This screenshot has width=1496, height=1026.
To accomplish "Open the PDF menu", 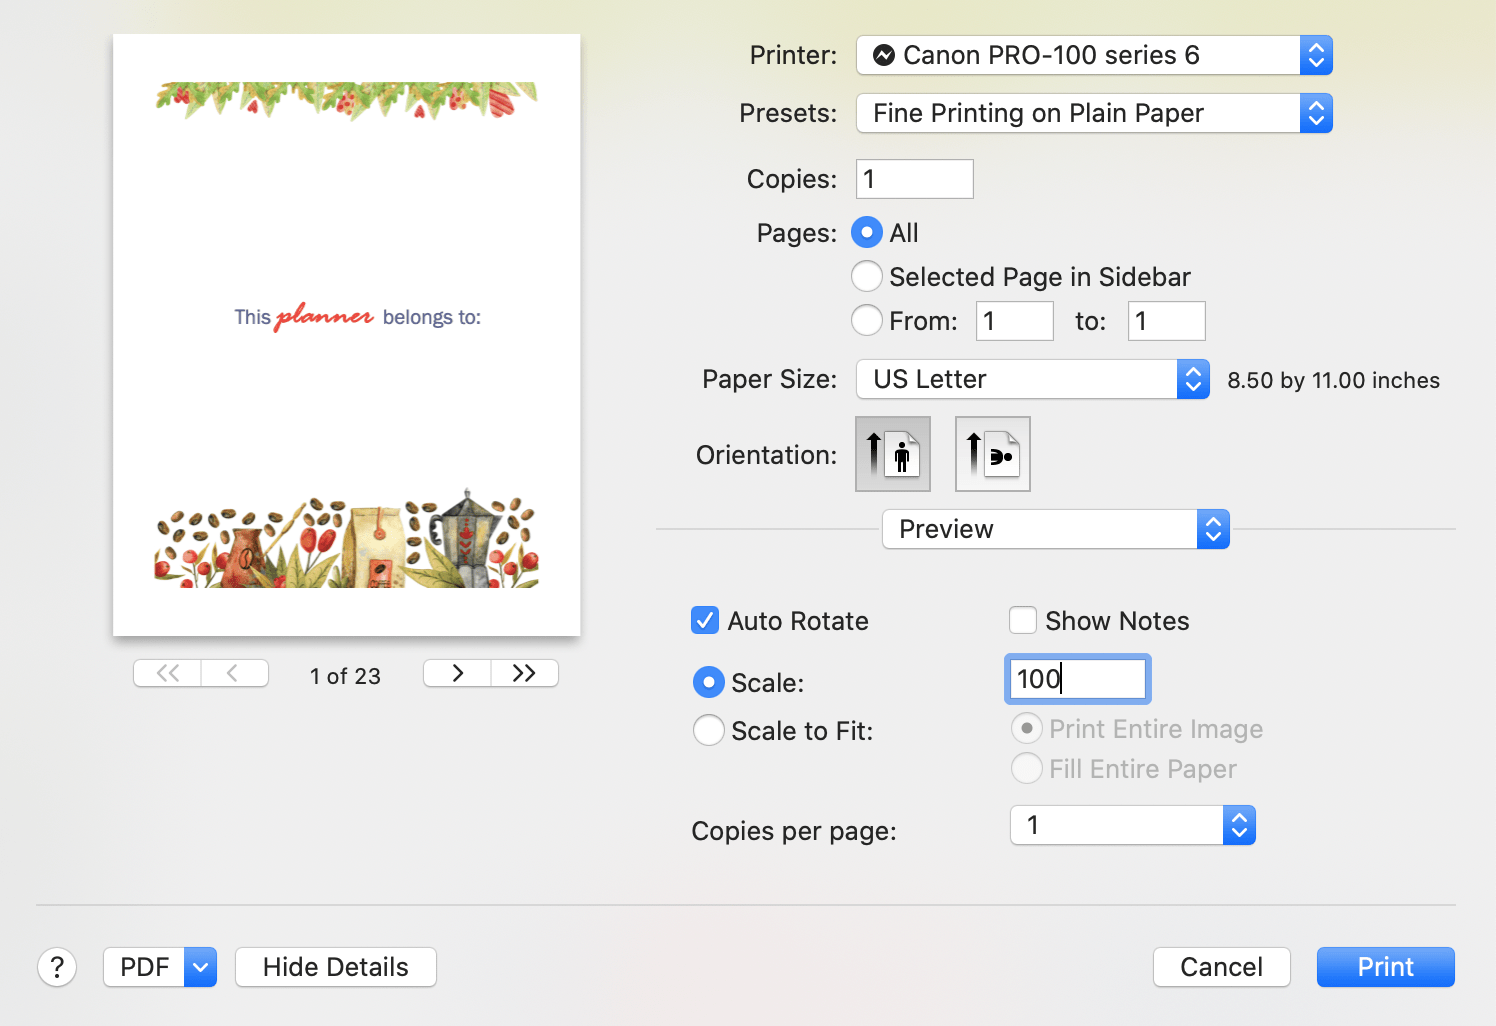I will tap(159, 966).
